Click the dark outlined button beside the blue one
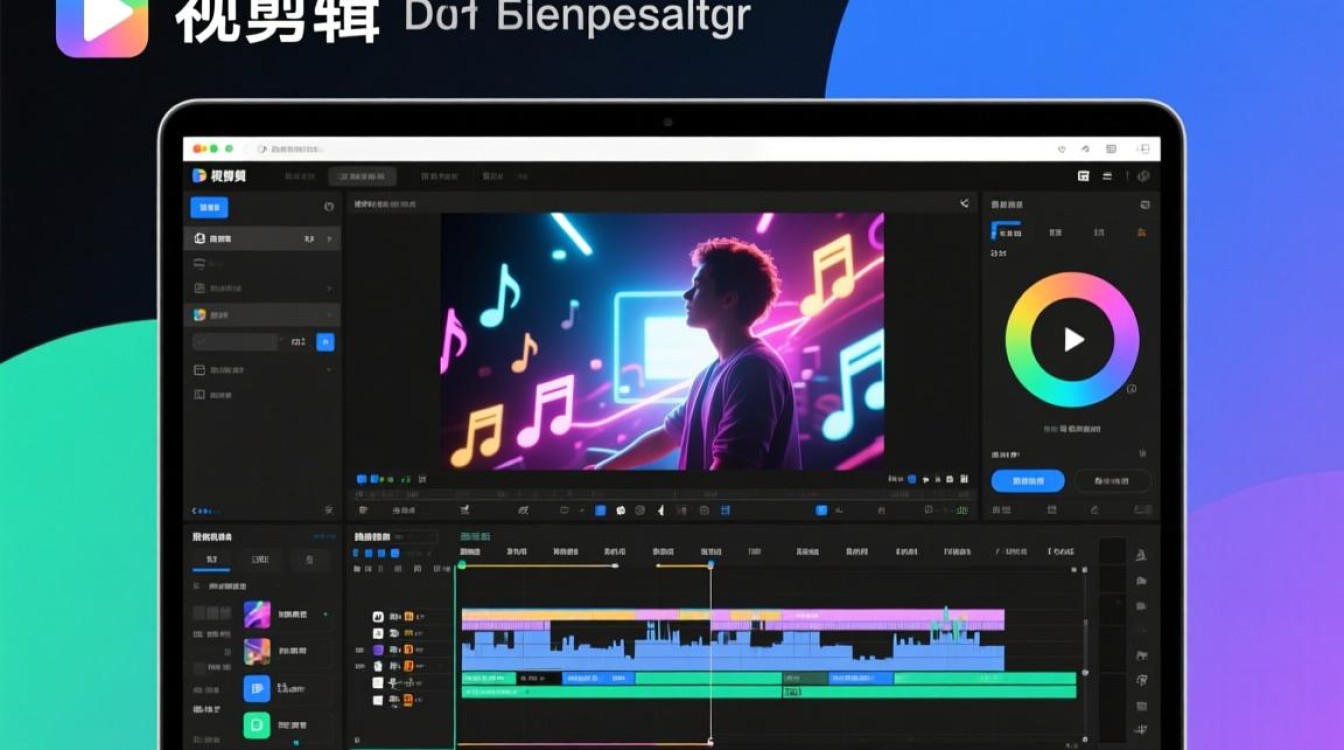Screen dimensions: 1344x750 click(1112, 481)
